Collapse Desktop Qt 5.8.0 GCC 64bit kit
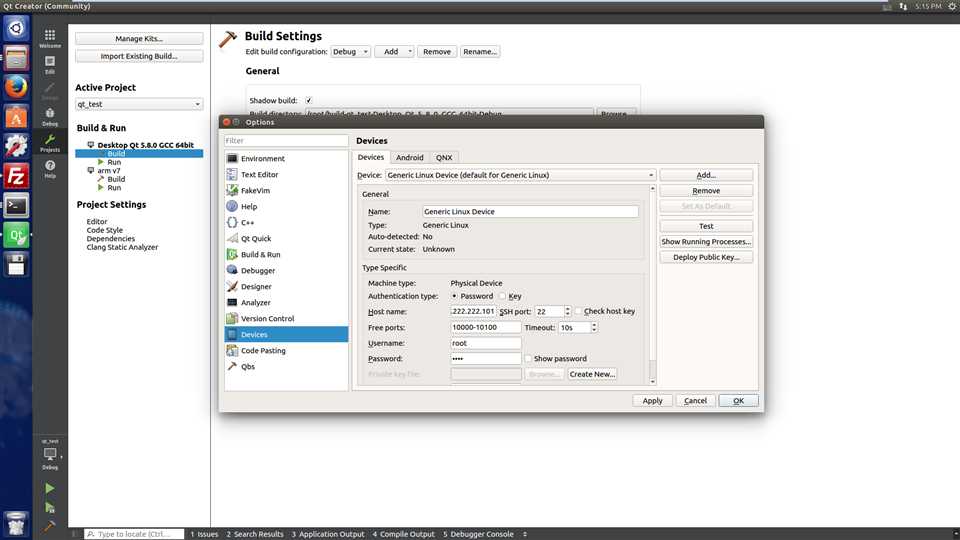Image resolution: width=960 pixels, height=540 pixels. pyautogui.click(x=91, y=144)
